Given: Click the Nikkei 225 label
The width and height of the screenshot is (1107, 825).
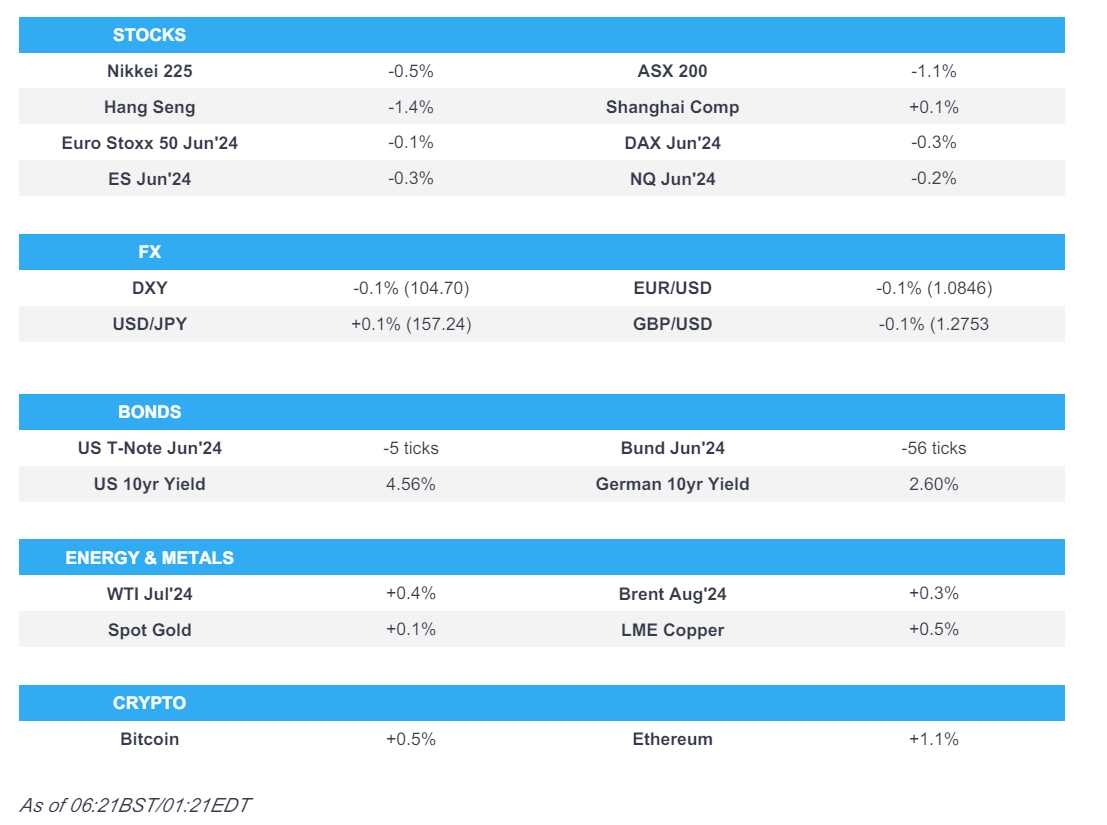Looking at the screenshot, I should click(x=149, y=71).
